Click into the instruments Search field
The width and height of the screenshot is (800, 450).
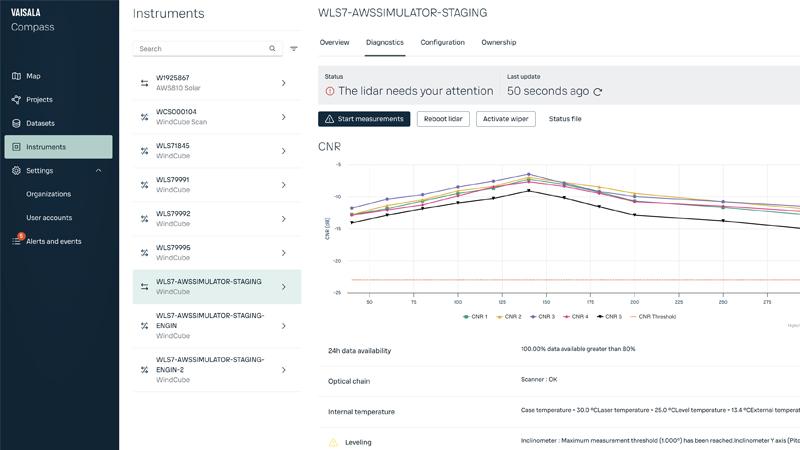click(x=200, y=49)
